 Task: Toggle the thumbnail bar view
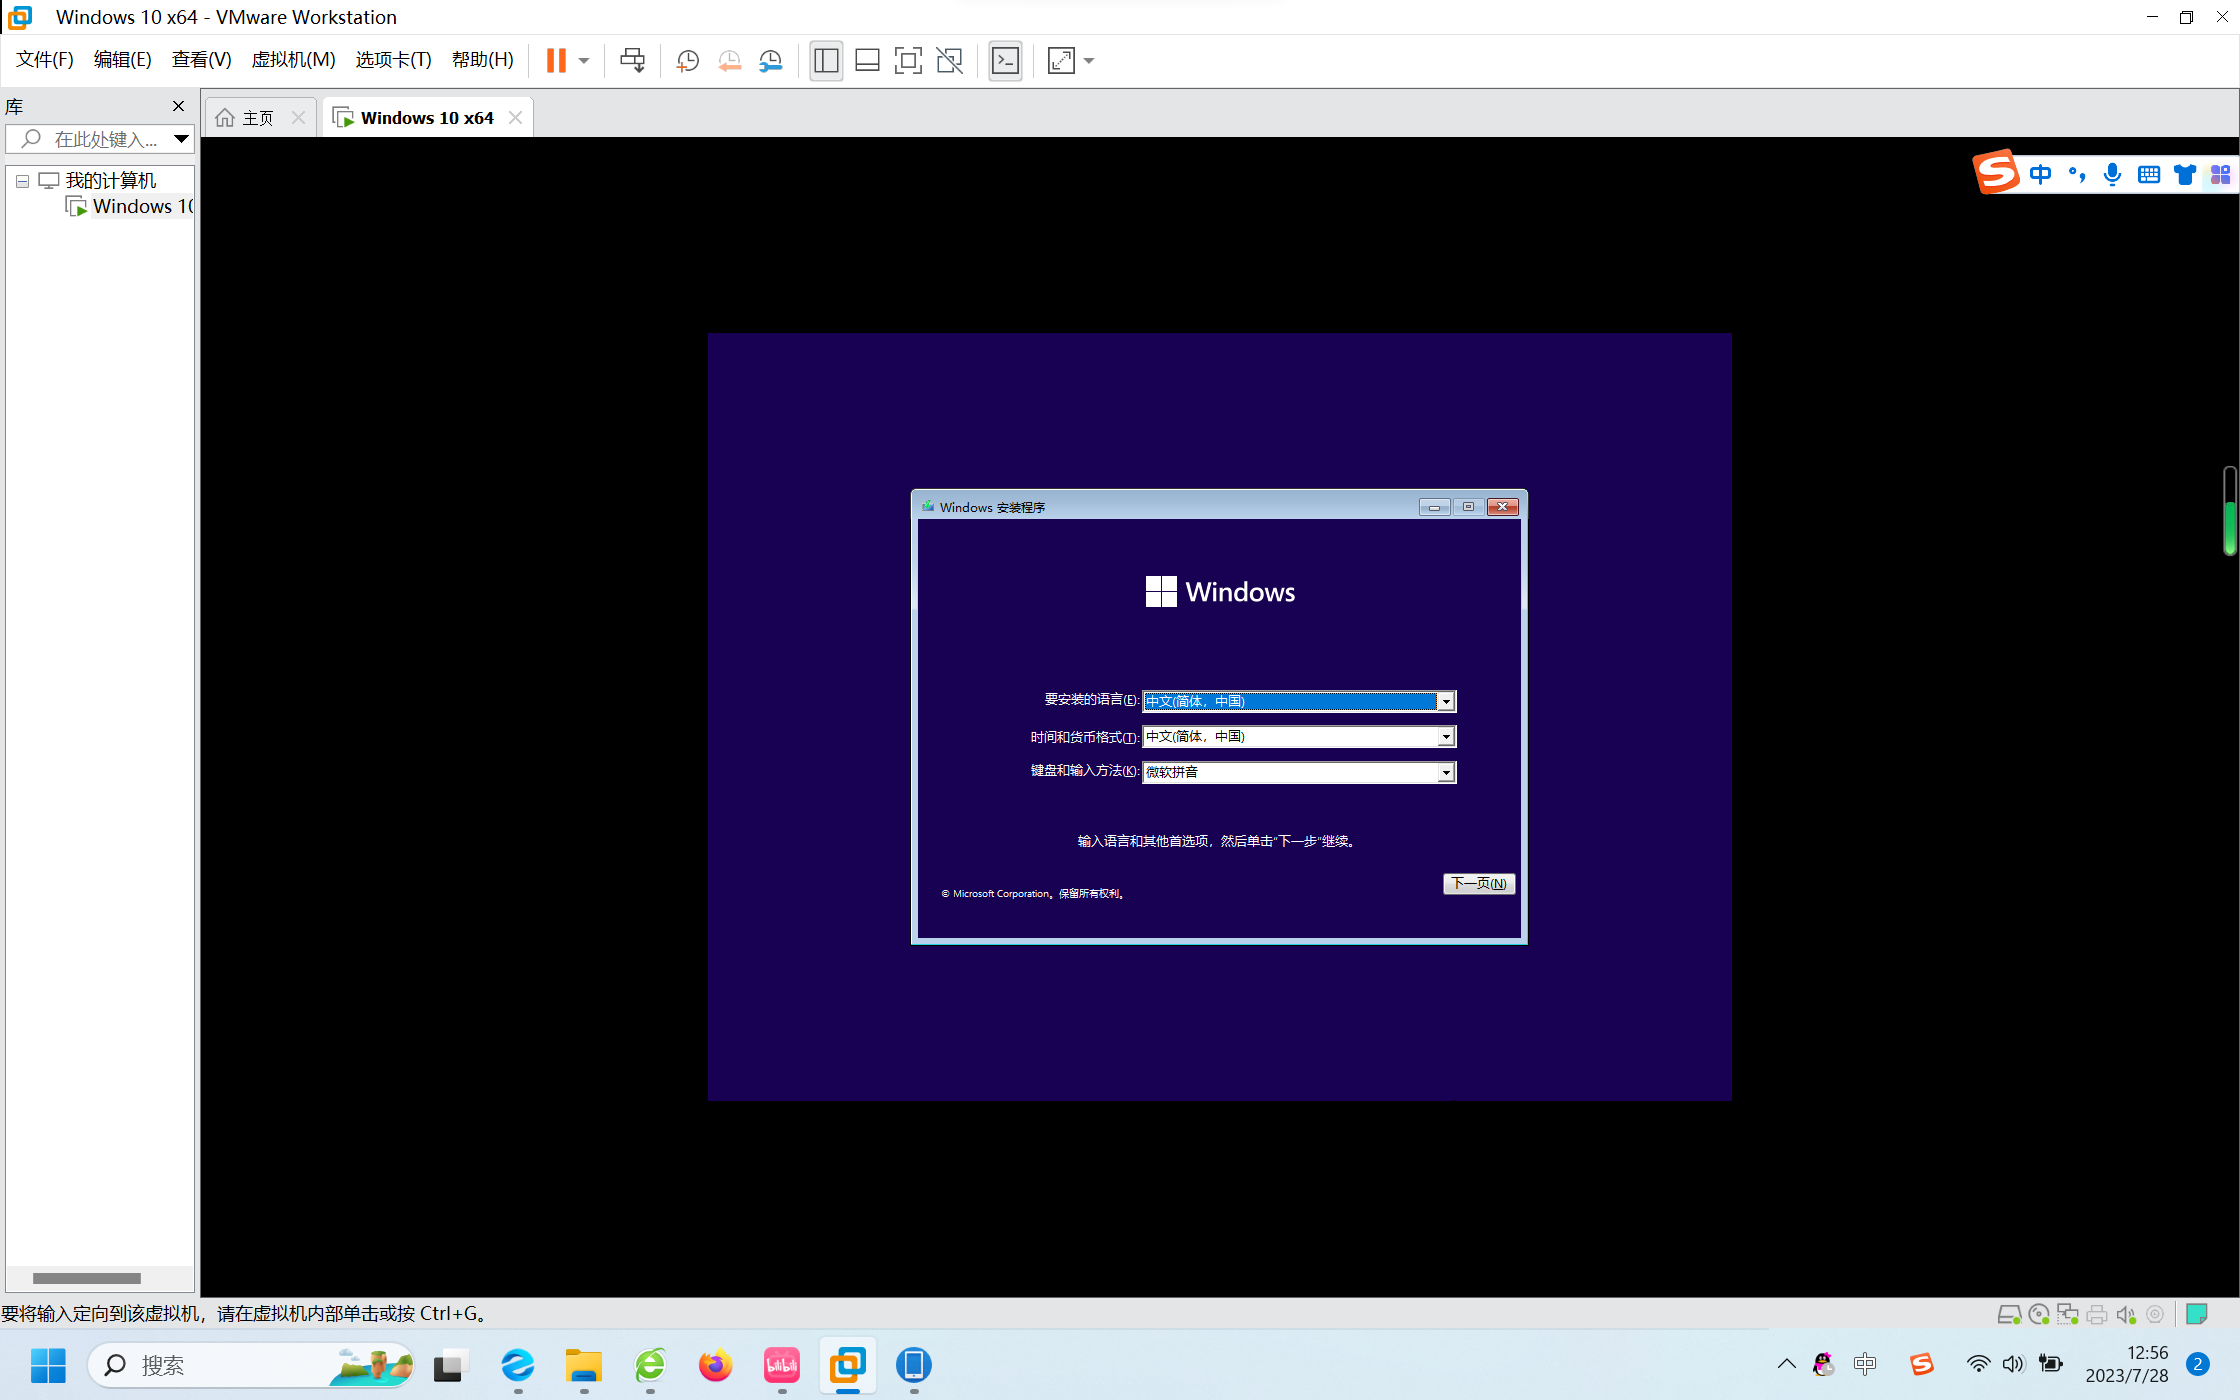tap(867, 61)
